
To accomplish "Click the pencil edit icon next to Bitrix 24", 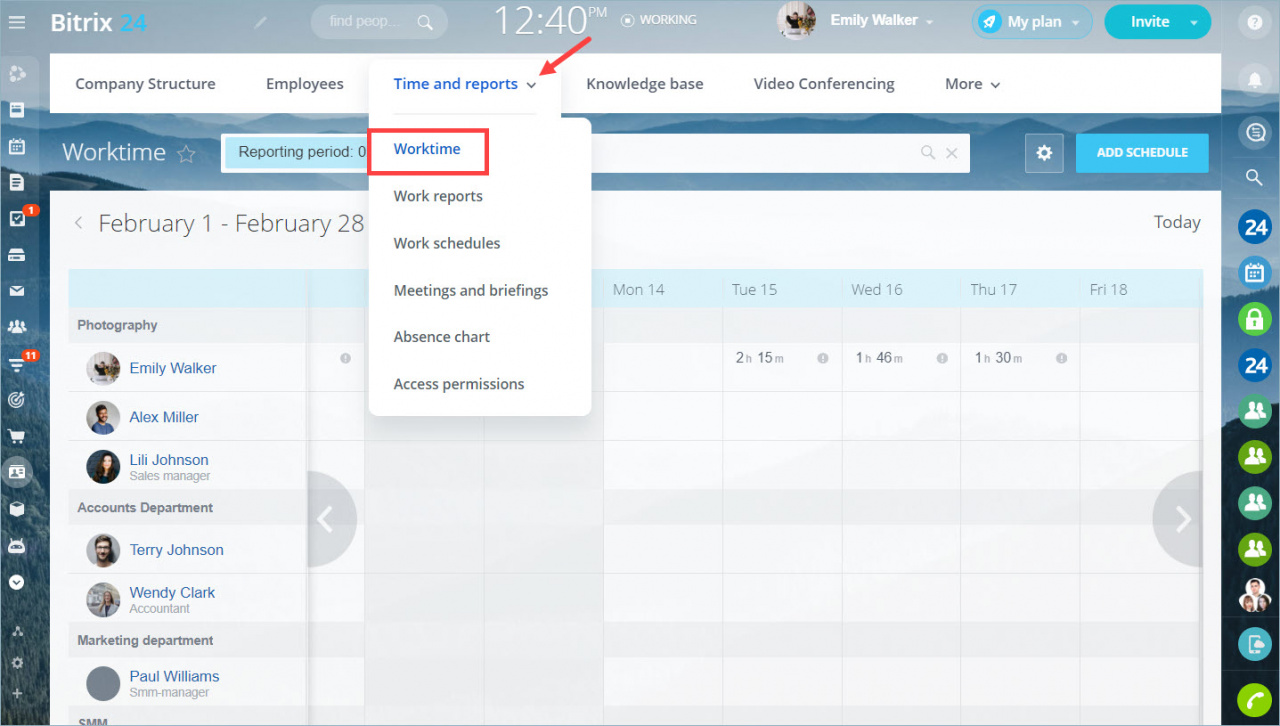I will tap(261, 22).
